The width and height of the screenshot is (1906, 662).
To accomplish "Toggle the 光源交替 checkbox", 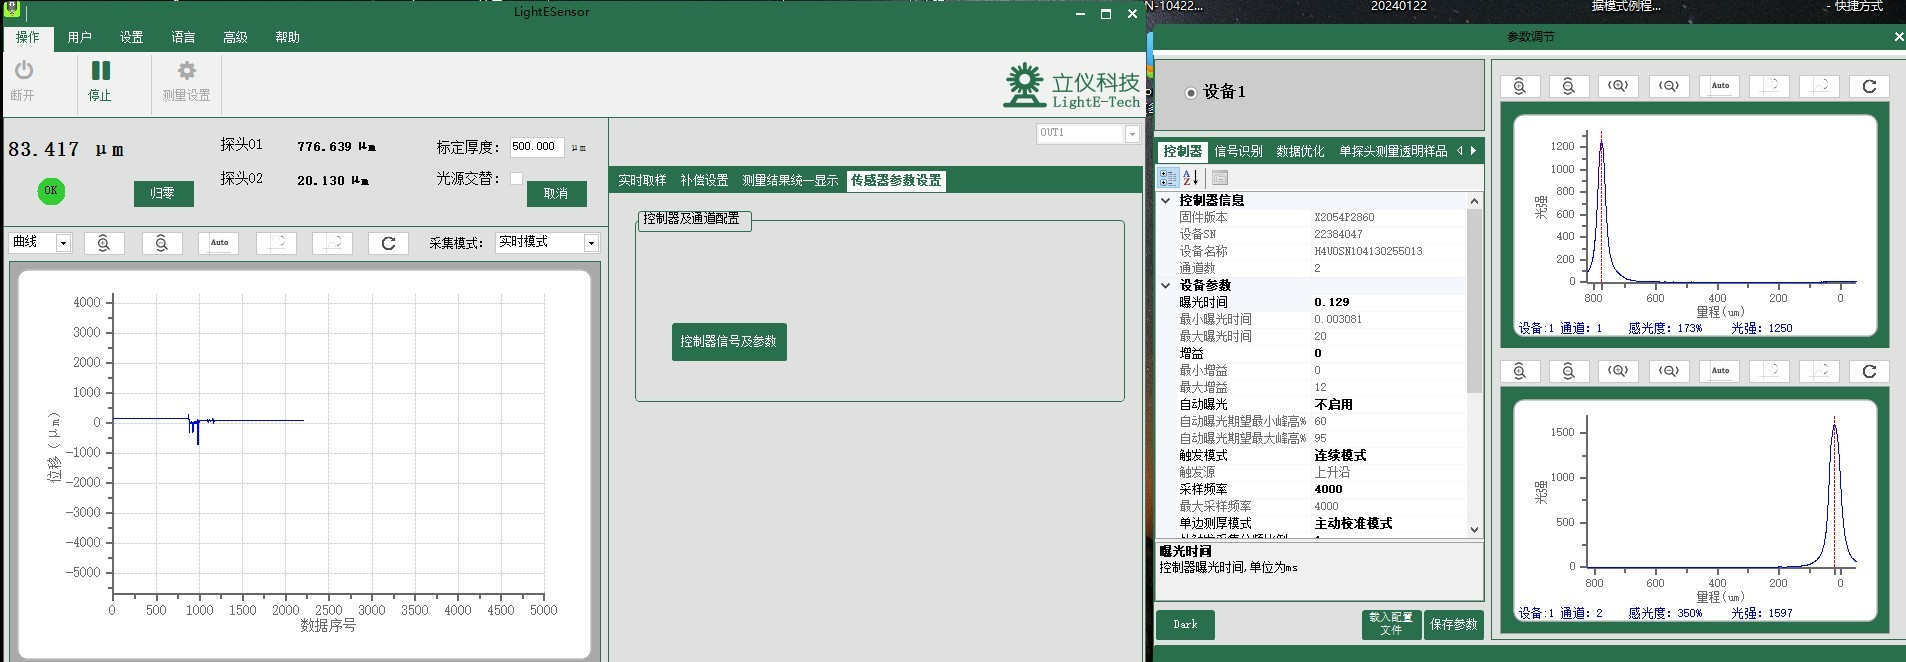I will 516,179.
